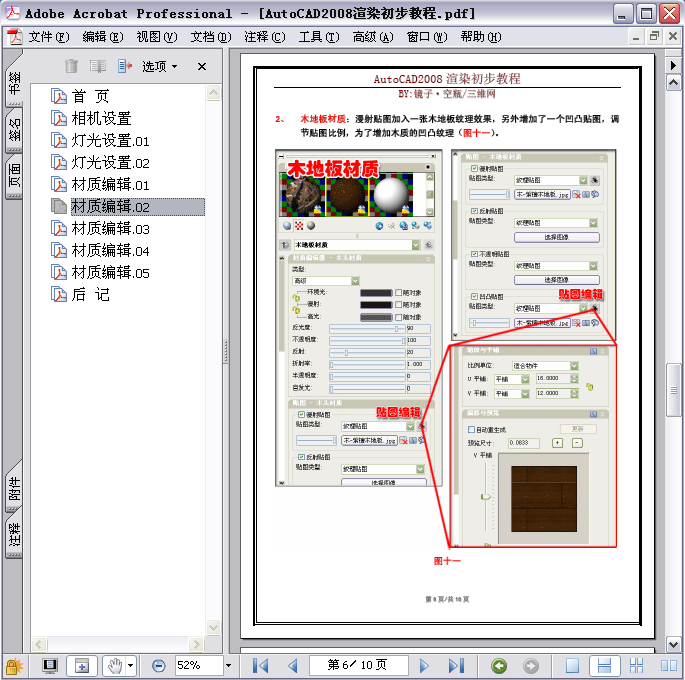Click expand current bookmark icon
The width and height of the screenshot is (685, 680).
coord(125,66)
